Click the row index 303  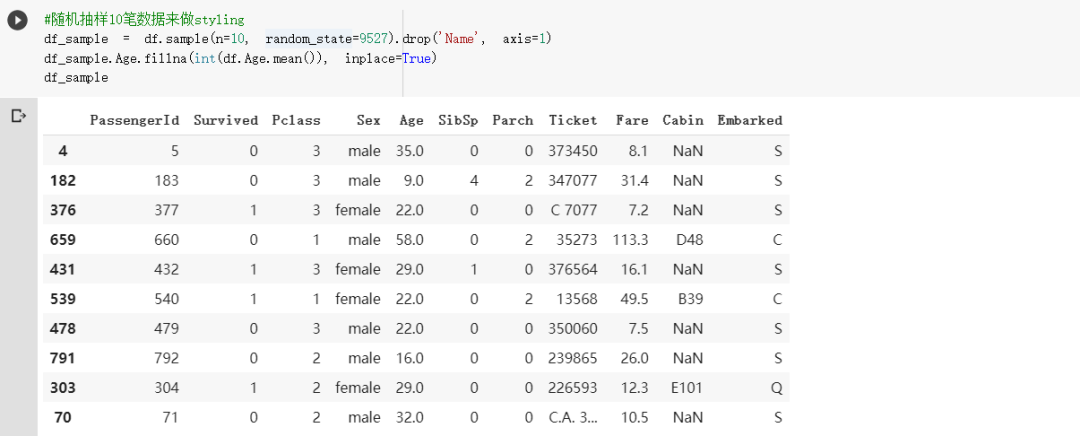(x=63, y=388)
